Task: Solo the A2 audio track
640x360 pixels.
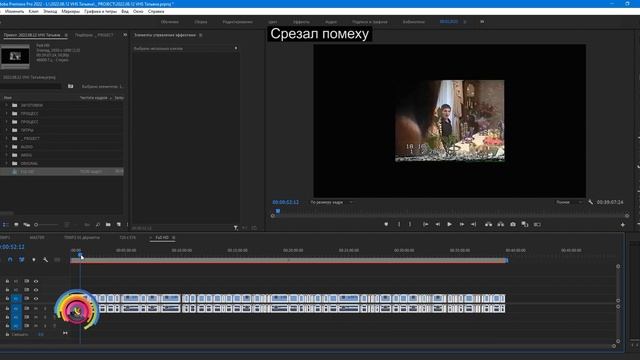Action: click(x=45, y=317)
